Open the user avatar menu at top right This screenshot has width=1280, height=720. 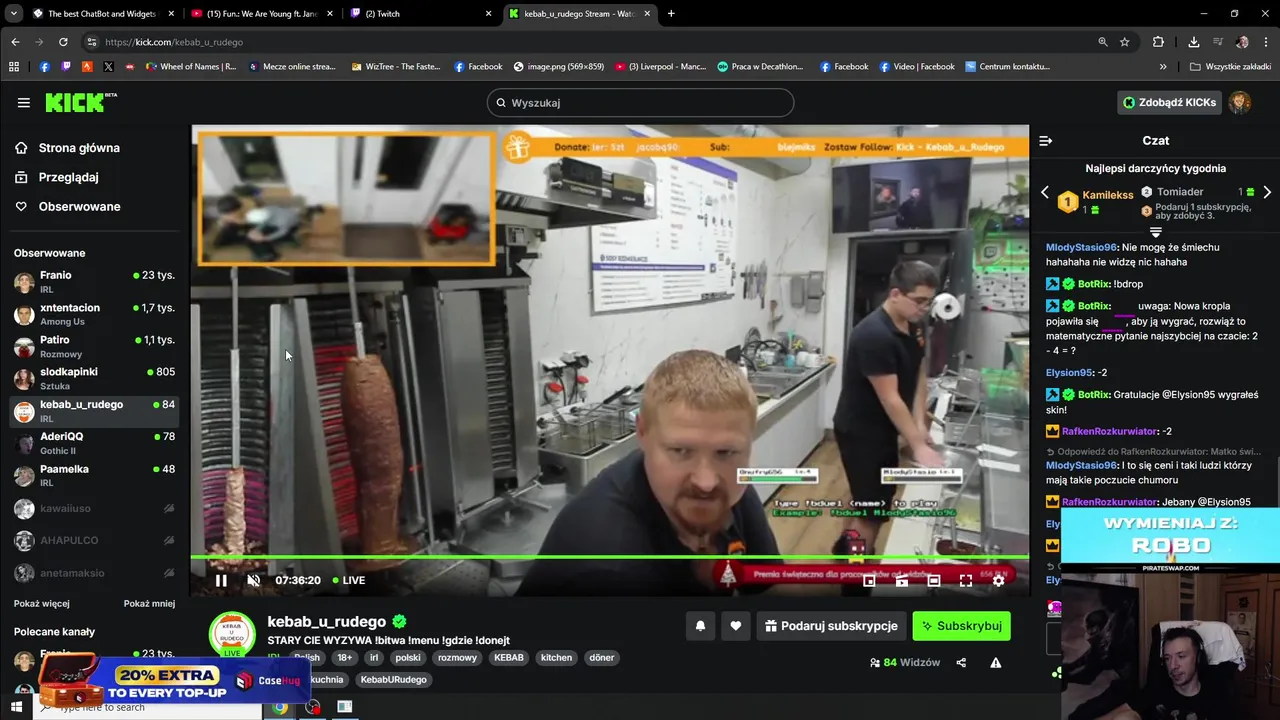(1240, 102)
